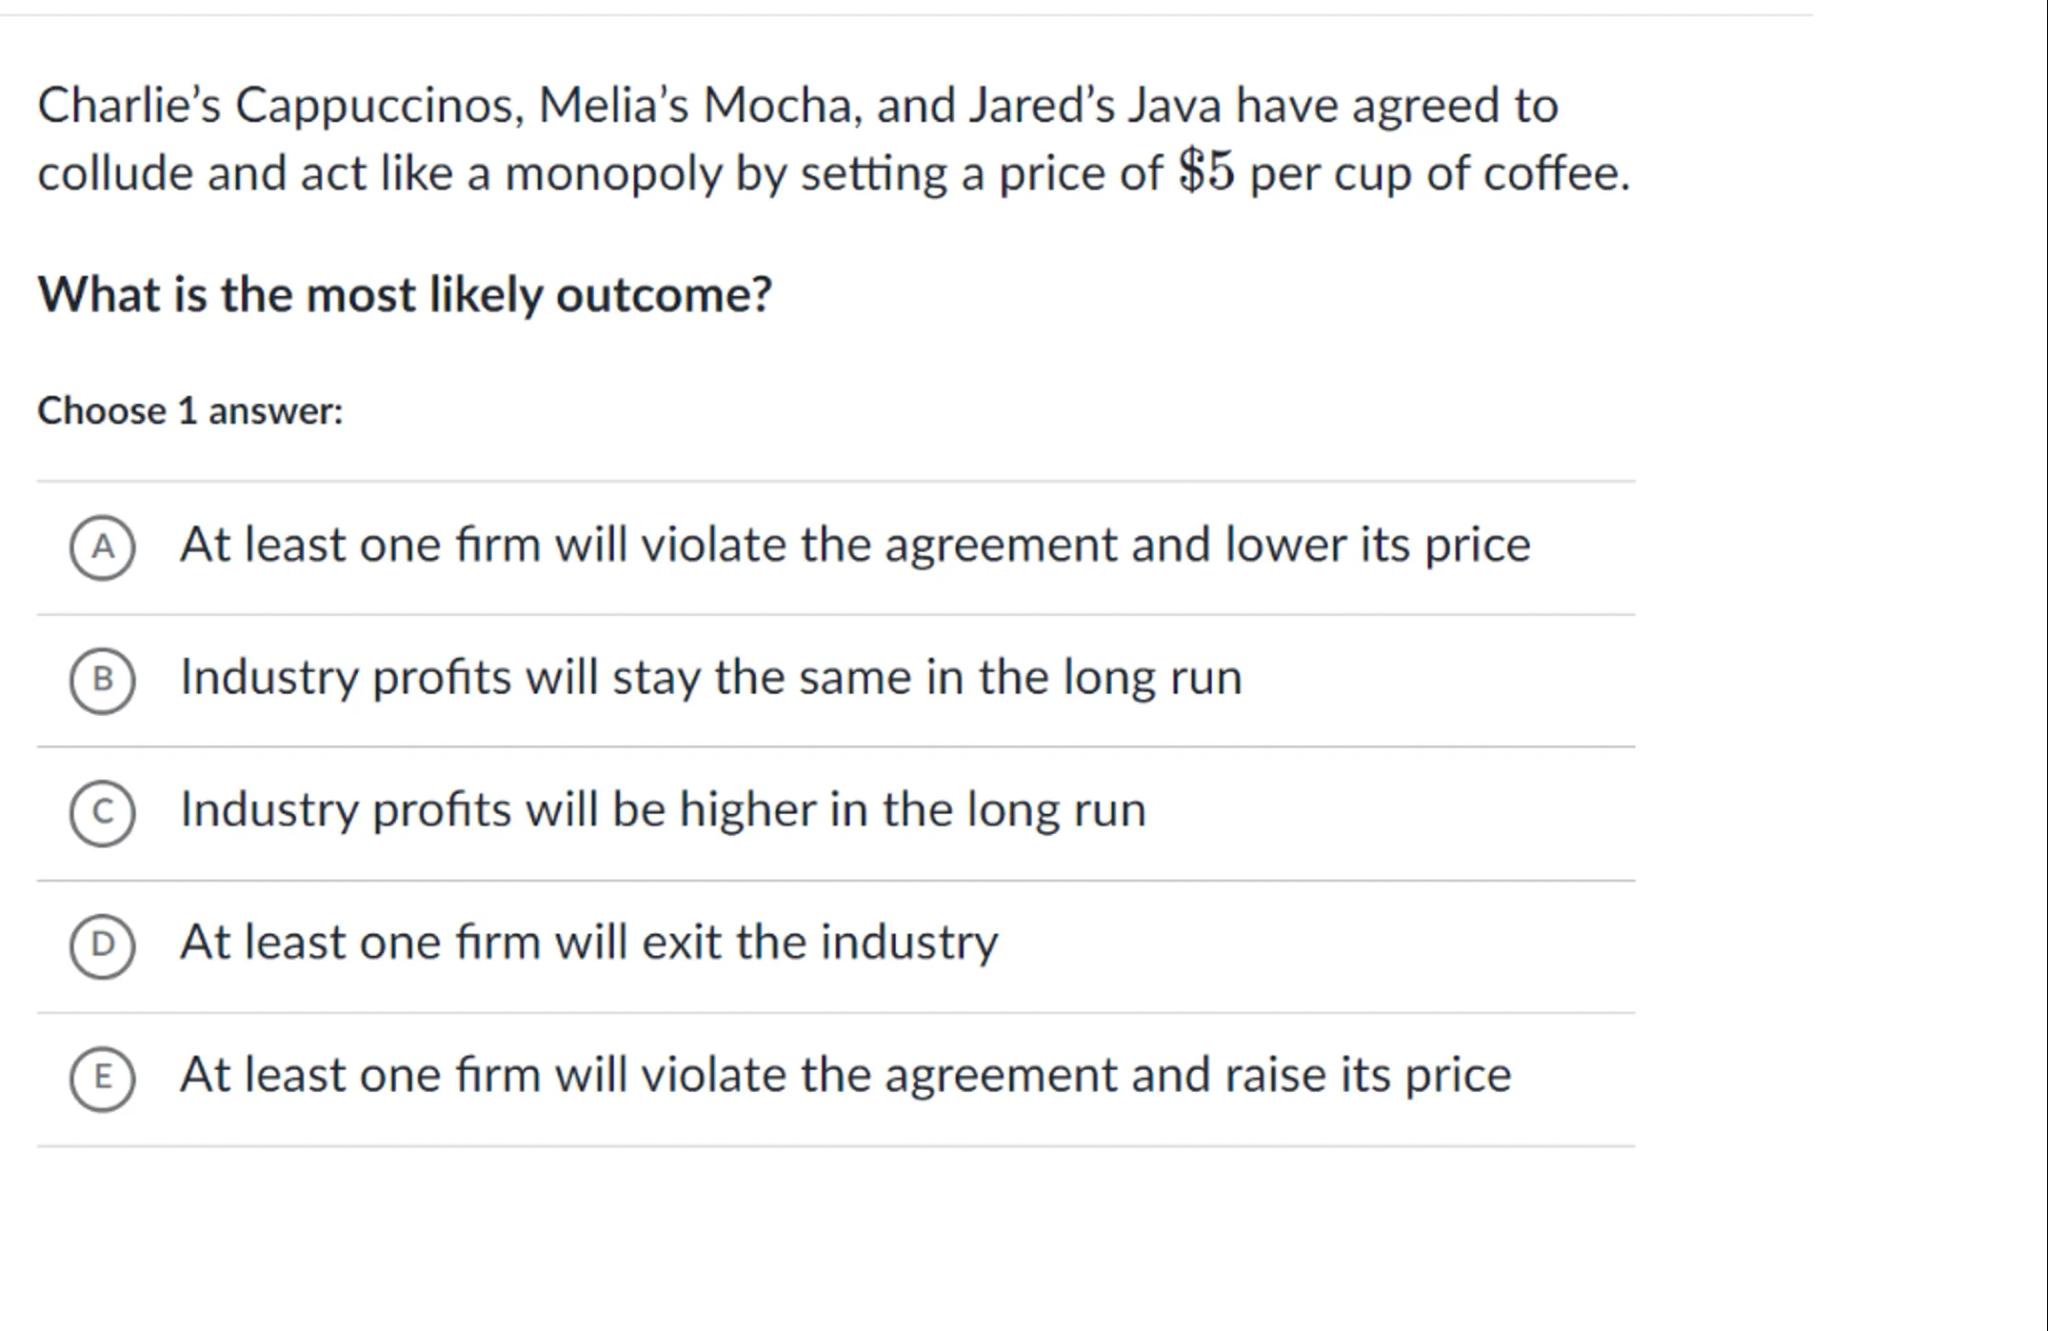
Task: Click 'Industry profits will stay the same' text
Action: coord(710,678)
